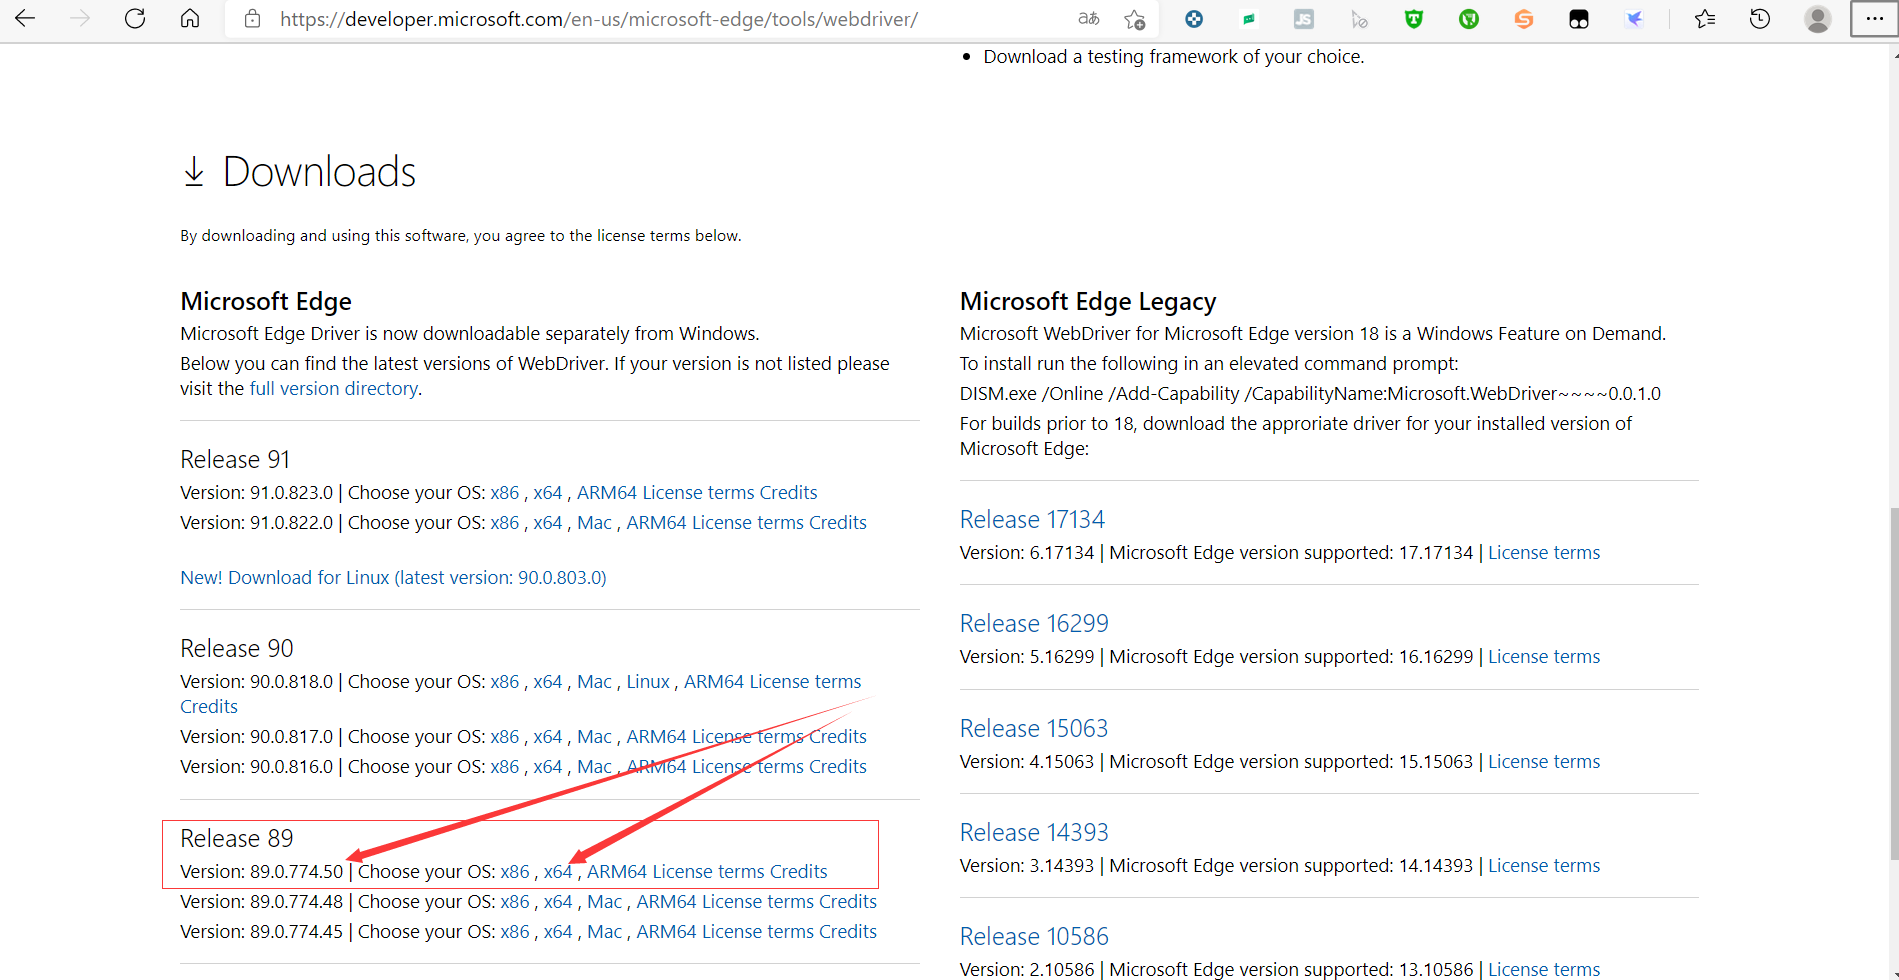Download ARM64 driver for version 90.0.818.0
The height and width of the screenshot is (980, 1899).
click(x=714, y=681)
